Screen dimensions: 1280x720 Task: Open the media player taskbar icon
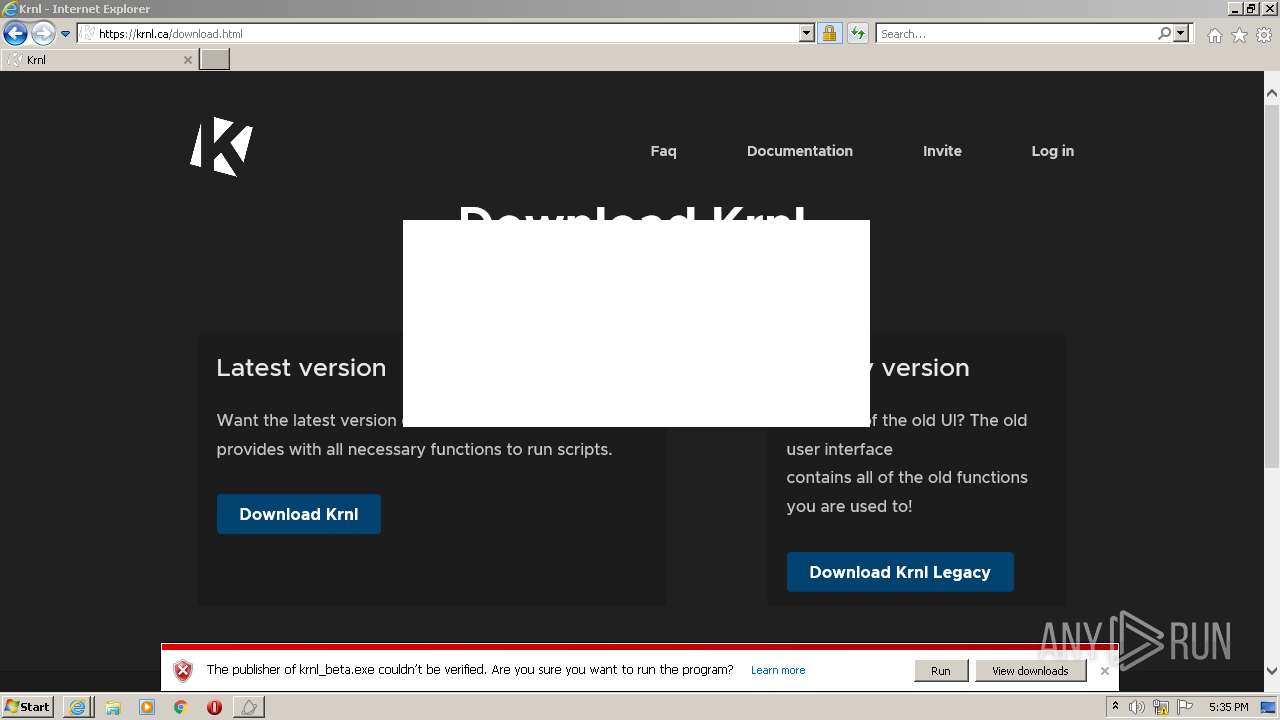point(147,707)
